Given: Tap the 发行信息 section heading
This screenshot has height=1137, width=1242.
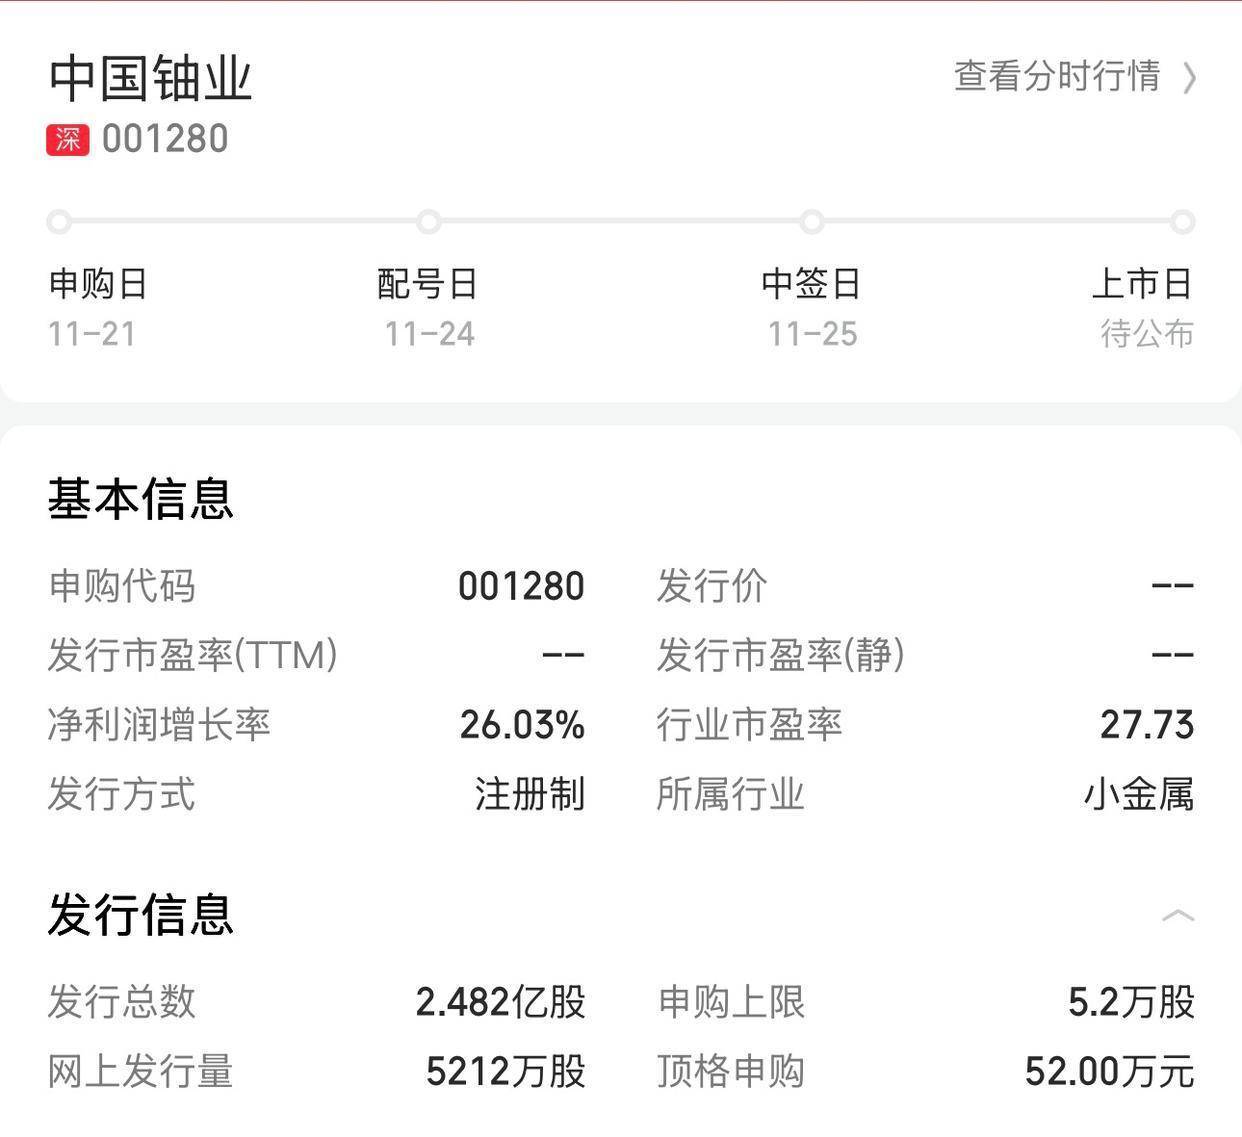Looking at the screenshot, I should [140, 915].
